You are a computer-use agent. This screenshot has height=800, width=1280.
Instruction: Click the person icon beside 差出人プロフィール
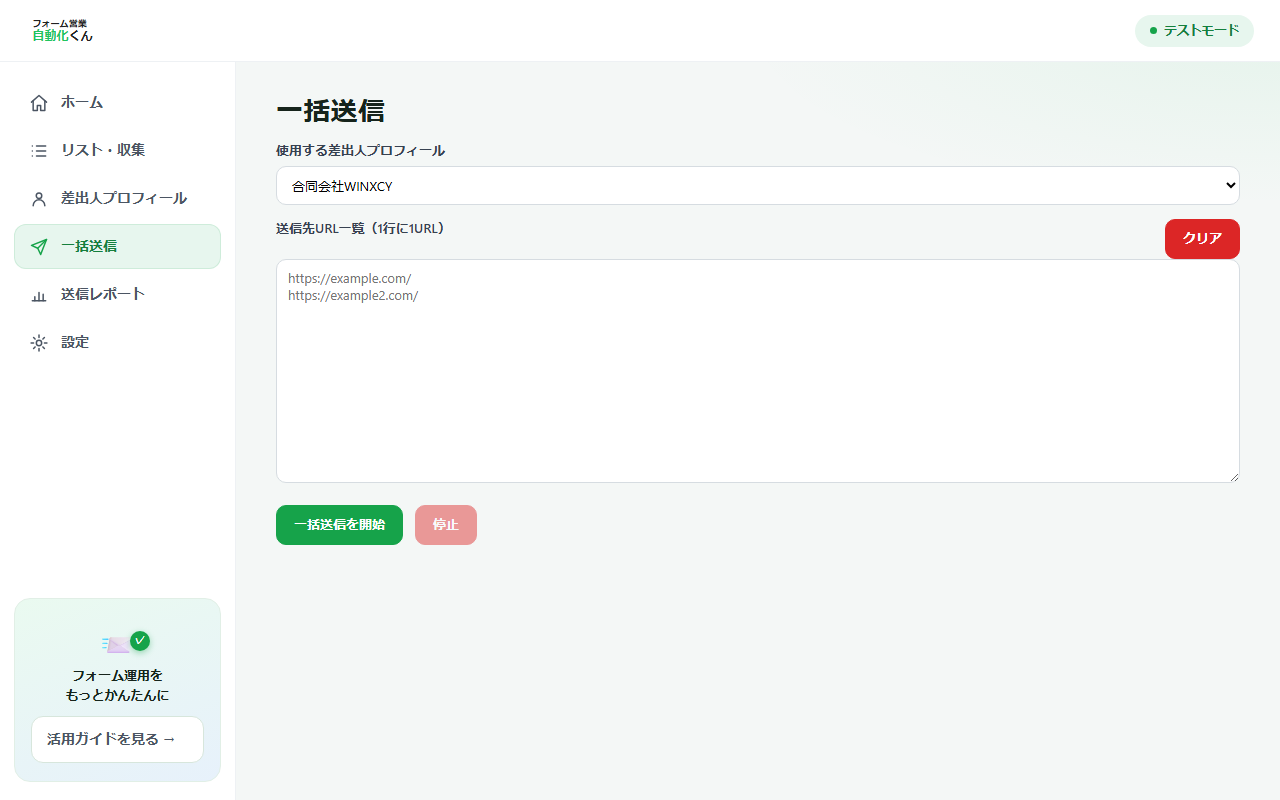(39, 199)
